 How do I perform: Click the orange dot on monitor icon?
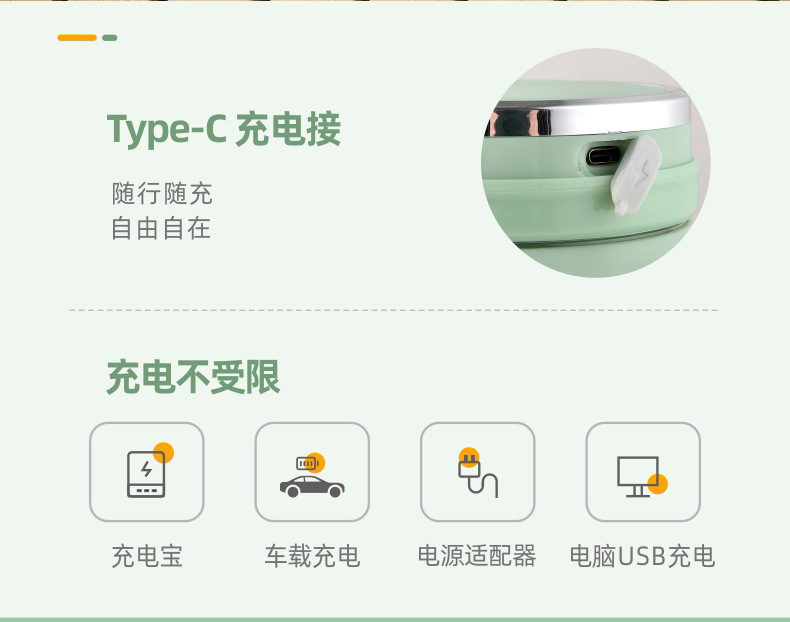tap(657, 484)
